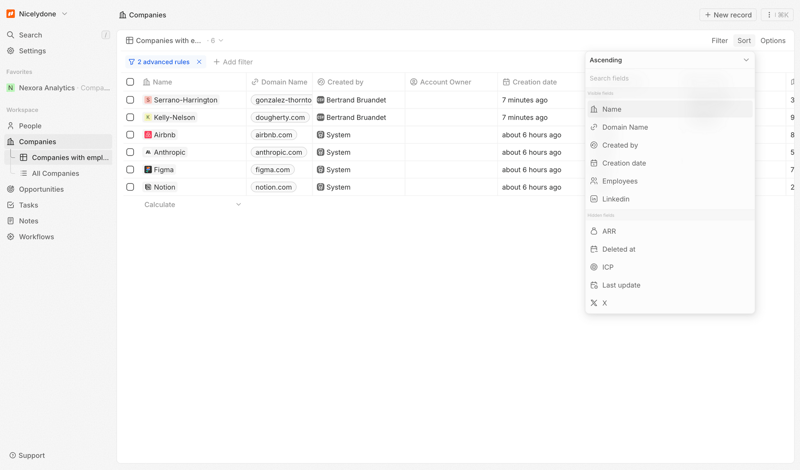Click the Filter button
This screenshot has height=470, width=800.
[719, 40]
